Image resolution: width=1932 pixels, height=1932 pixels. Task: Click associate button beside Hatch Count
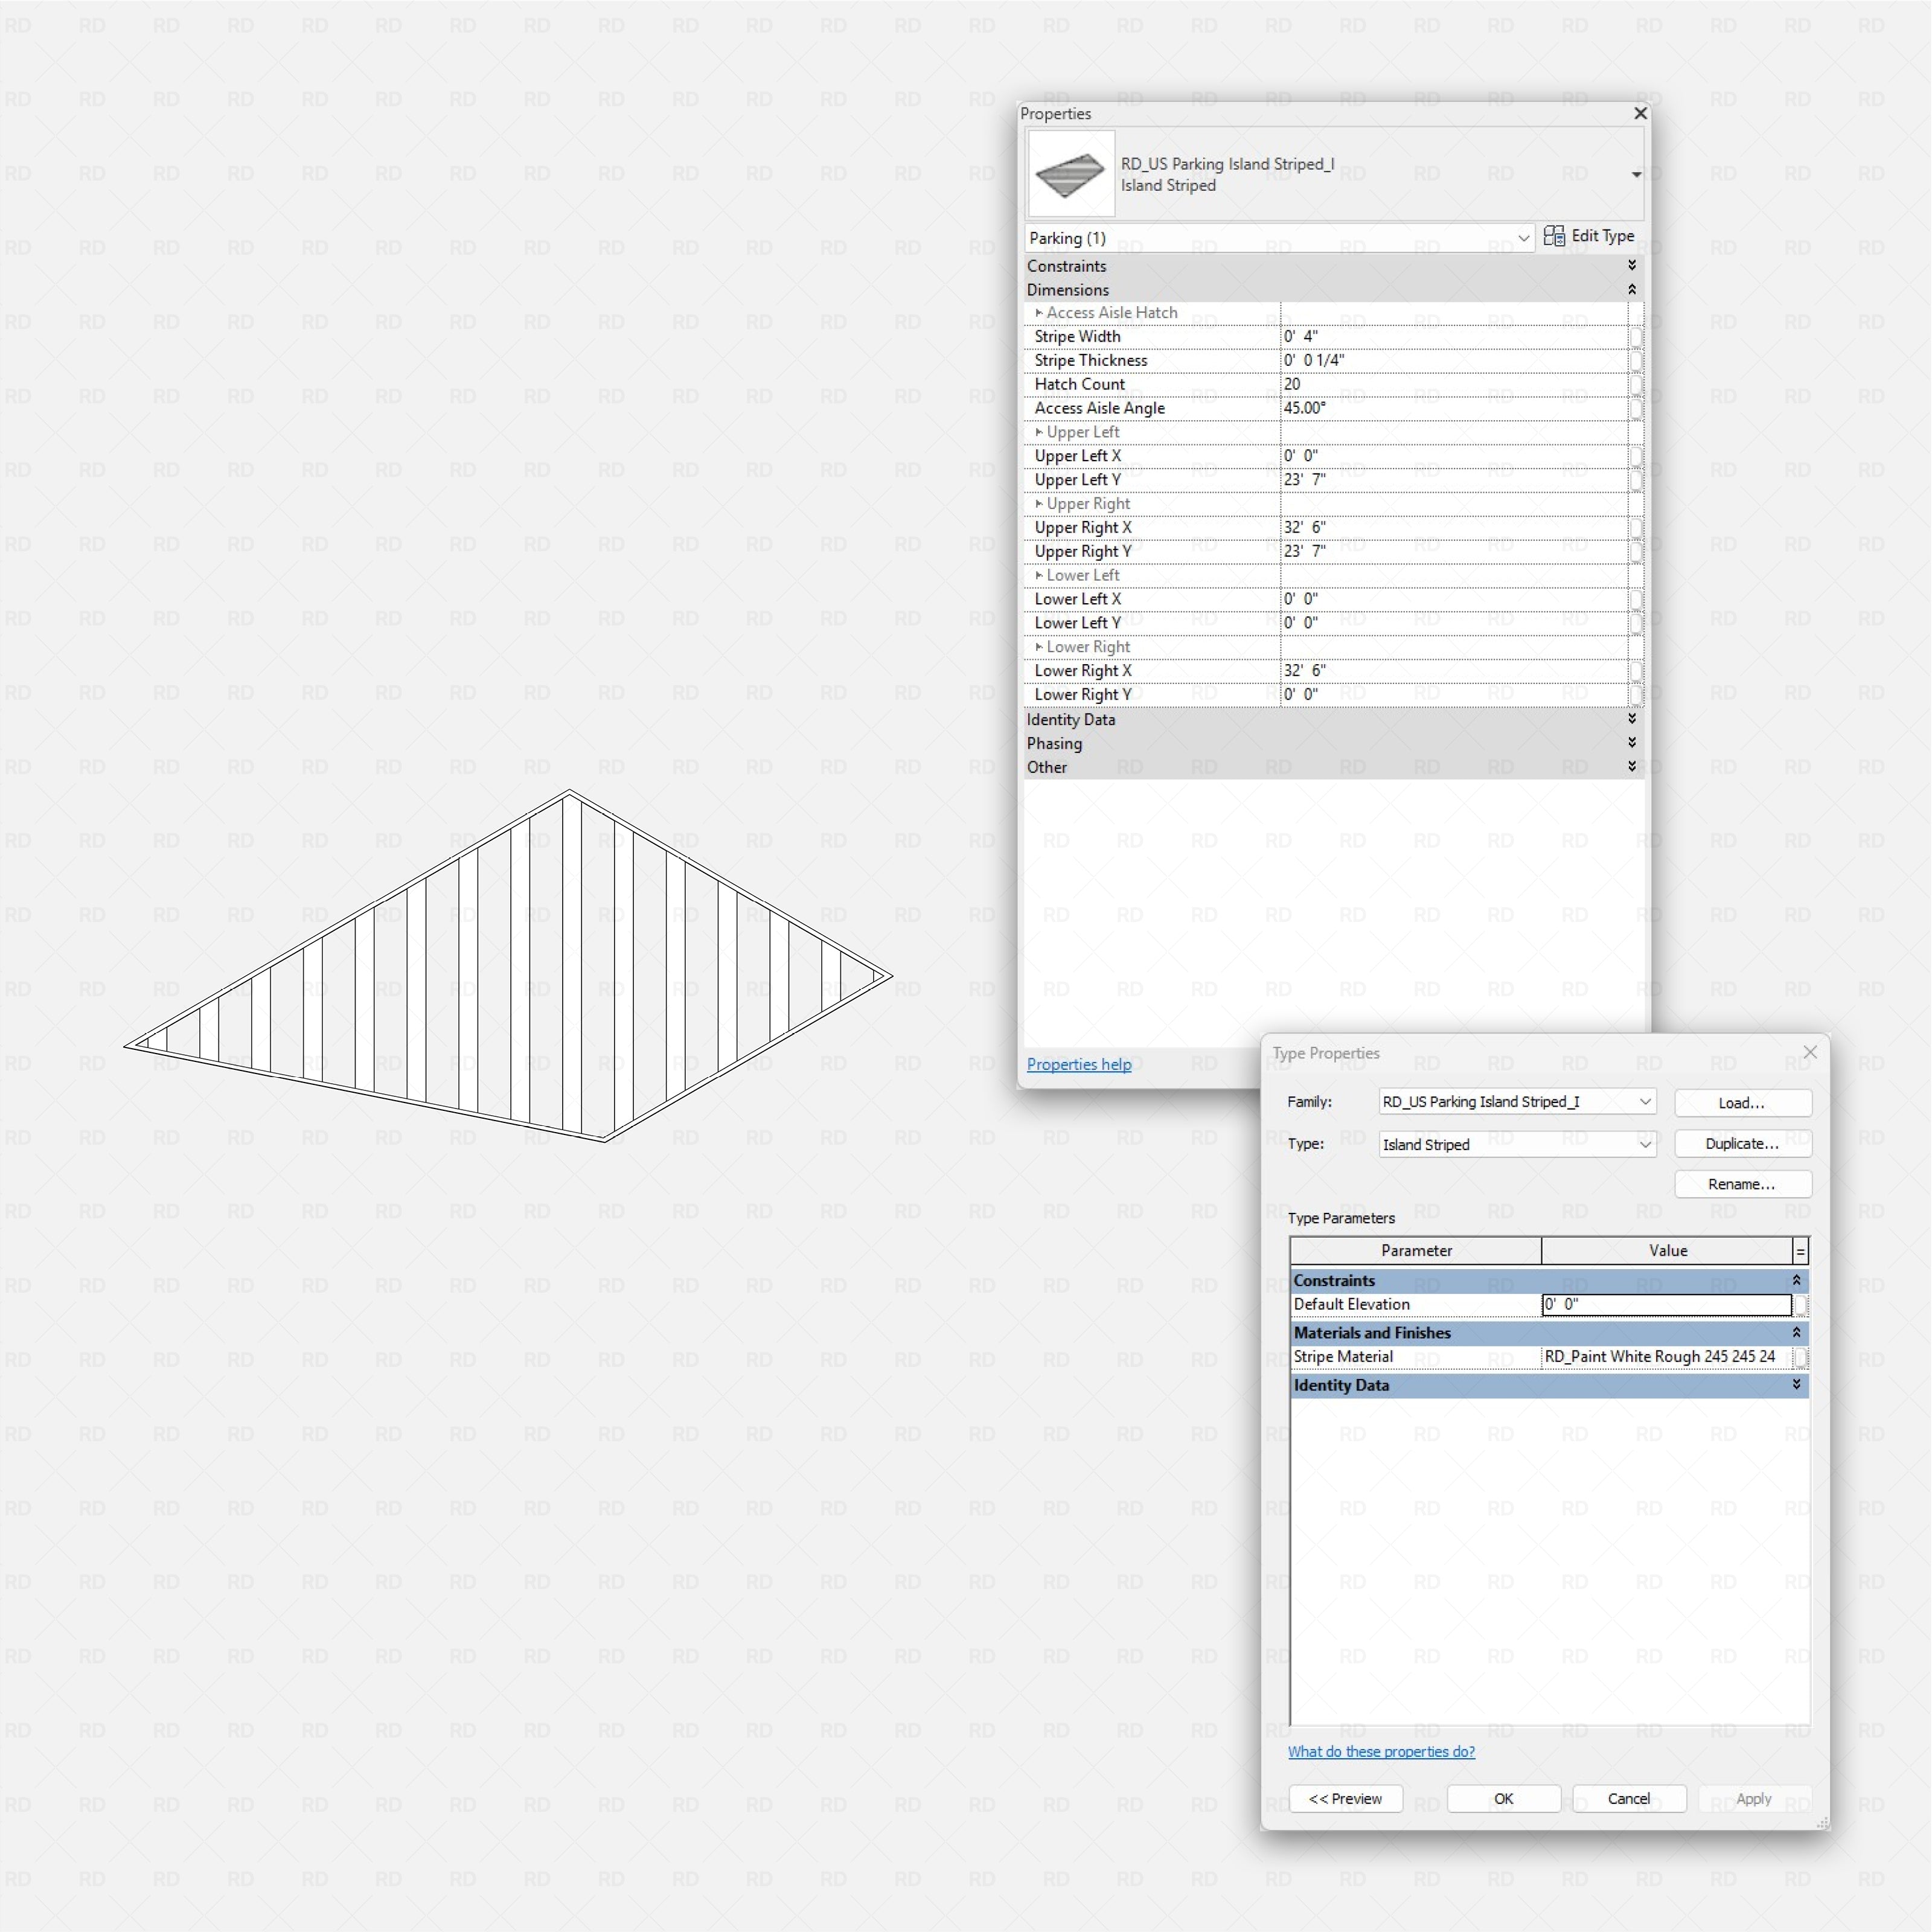[1636, 385]
